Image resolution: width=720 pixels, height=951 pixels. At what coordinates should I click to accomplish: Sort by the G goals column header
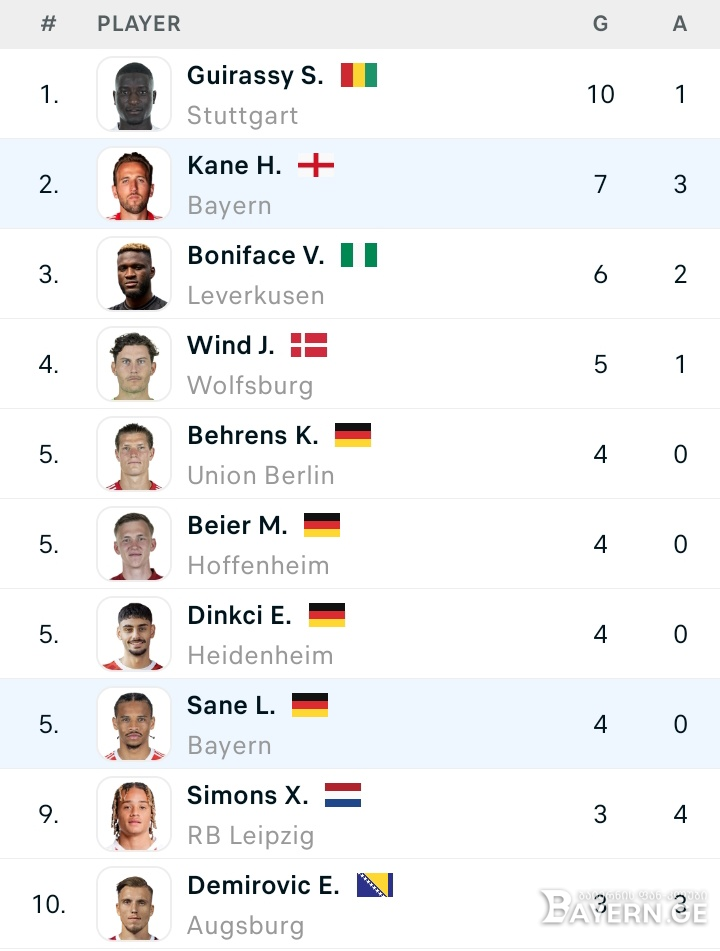pos(601,24)
